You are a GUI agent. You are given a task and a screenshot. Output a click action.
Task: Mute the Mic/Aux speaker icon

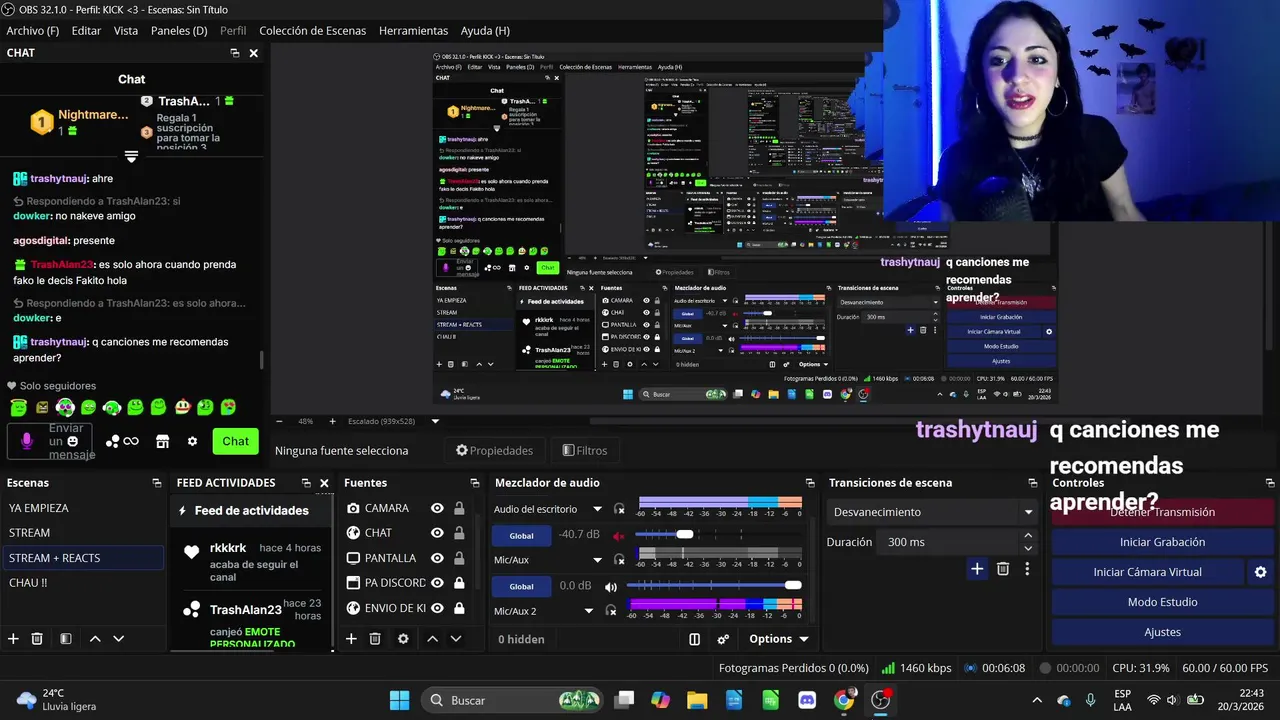click(x=611, y=586)
